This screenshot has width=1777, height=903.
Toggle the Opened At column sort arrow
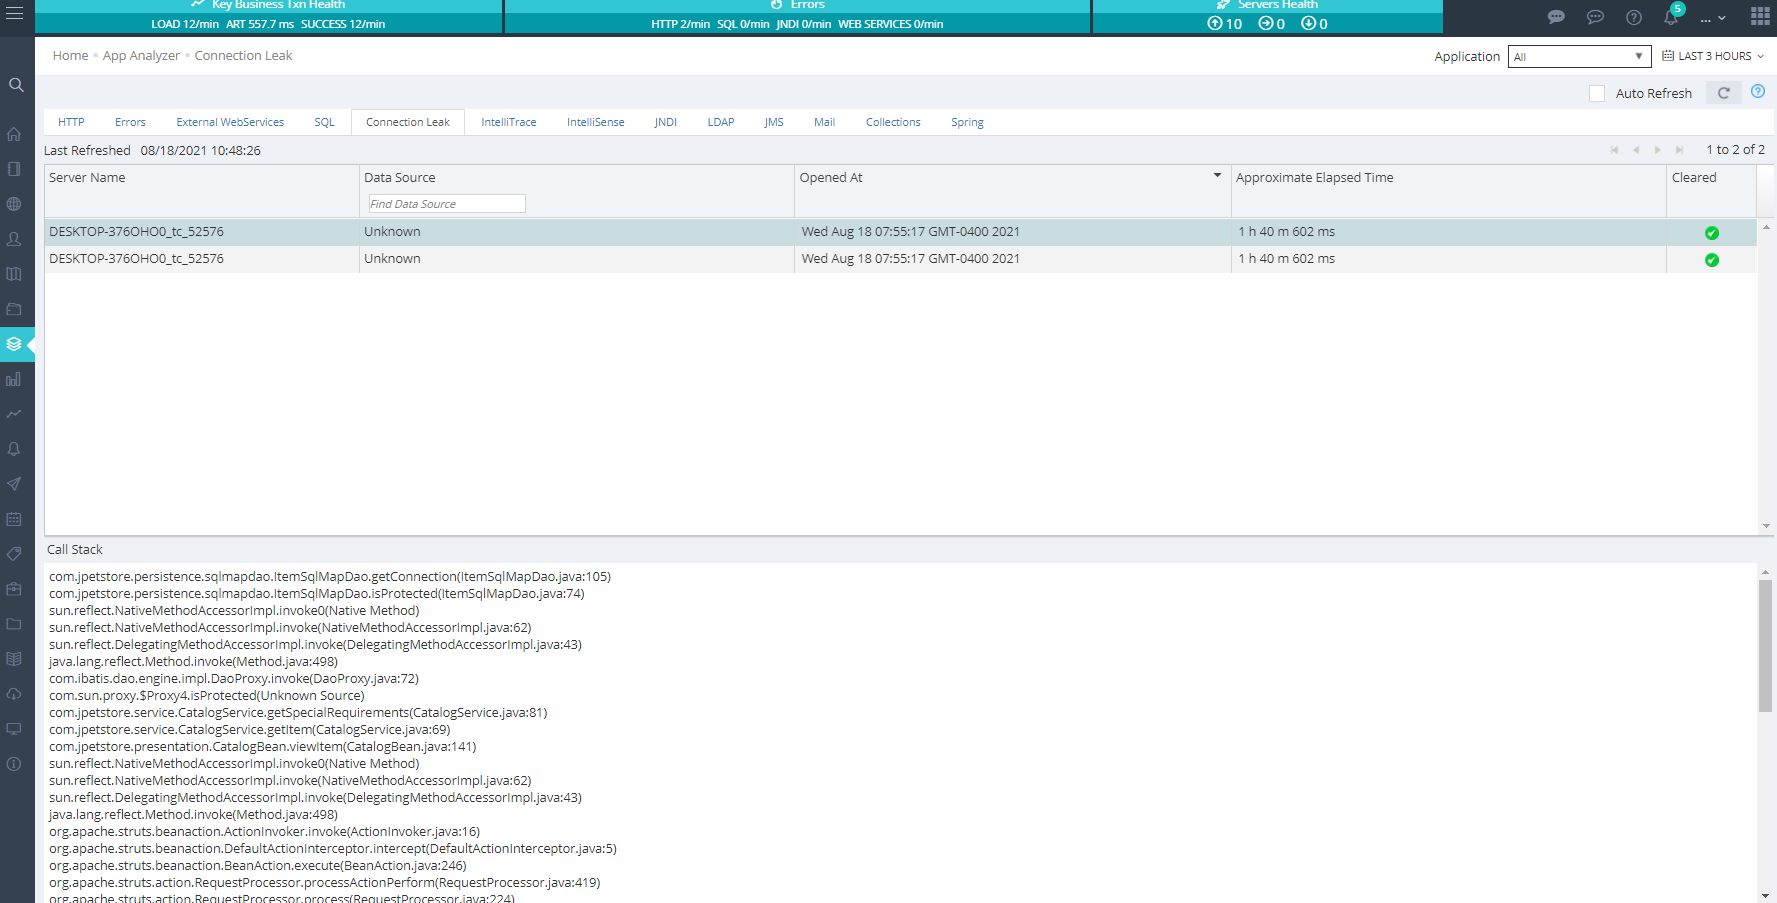(x=1217, y=176)
